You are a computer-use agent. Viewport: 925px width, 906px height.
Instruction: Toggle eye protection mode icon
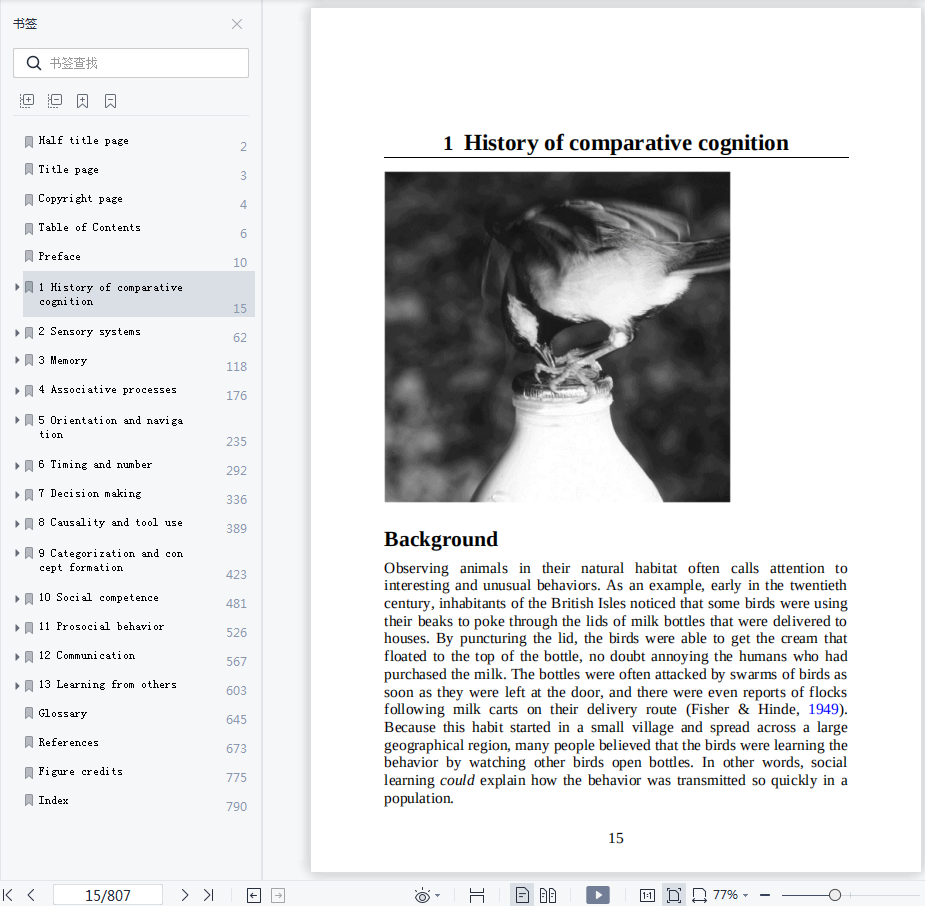tap(422, 895)
